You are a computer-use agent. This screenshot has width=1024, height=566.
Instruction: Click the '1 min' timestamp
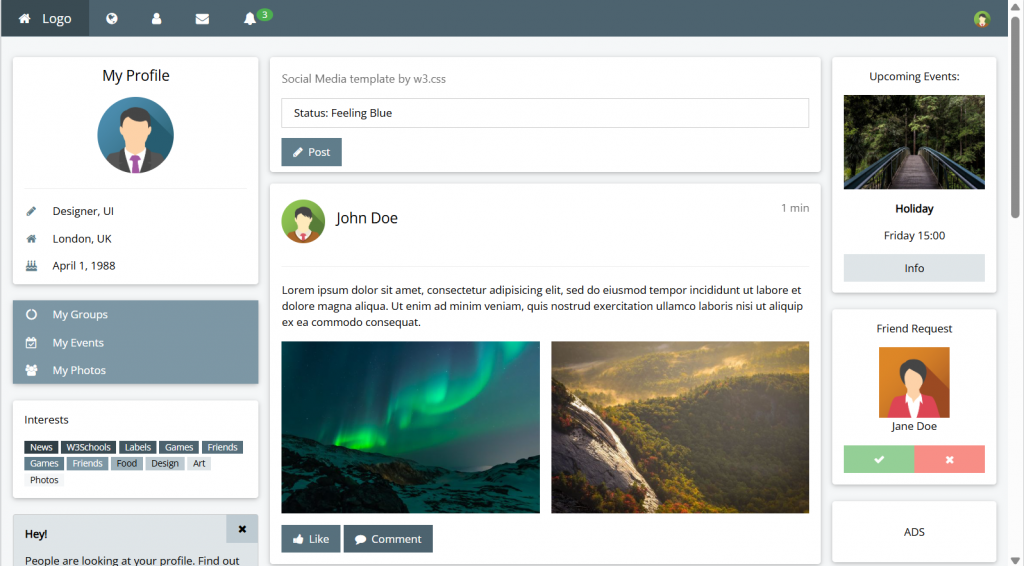tap(795, 208)
